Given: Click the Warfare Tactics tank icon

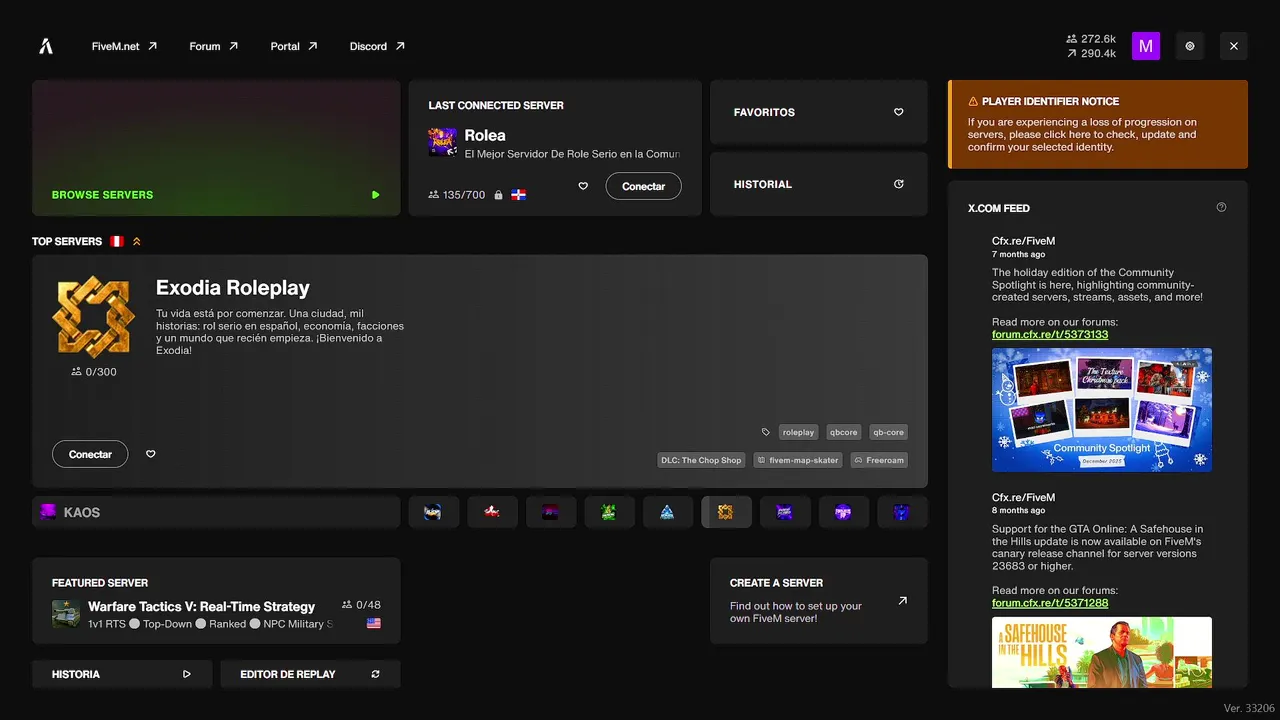Looking at the screenshot, I should tap(66, 614).
